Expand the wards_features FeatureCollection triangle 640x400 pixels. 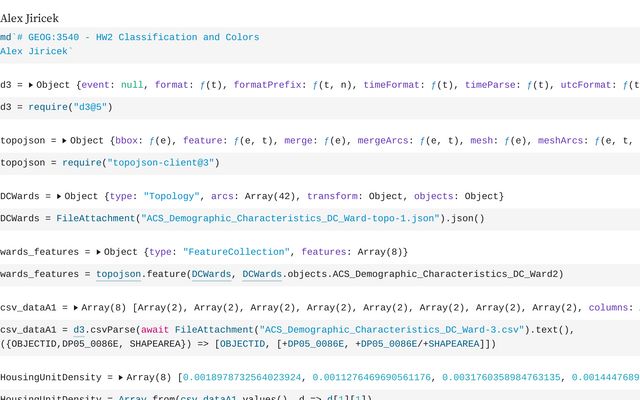[x=100, y=253]
